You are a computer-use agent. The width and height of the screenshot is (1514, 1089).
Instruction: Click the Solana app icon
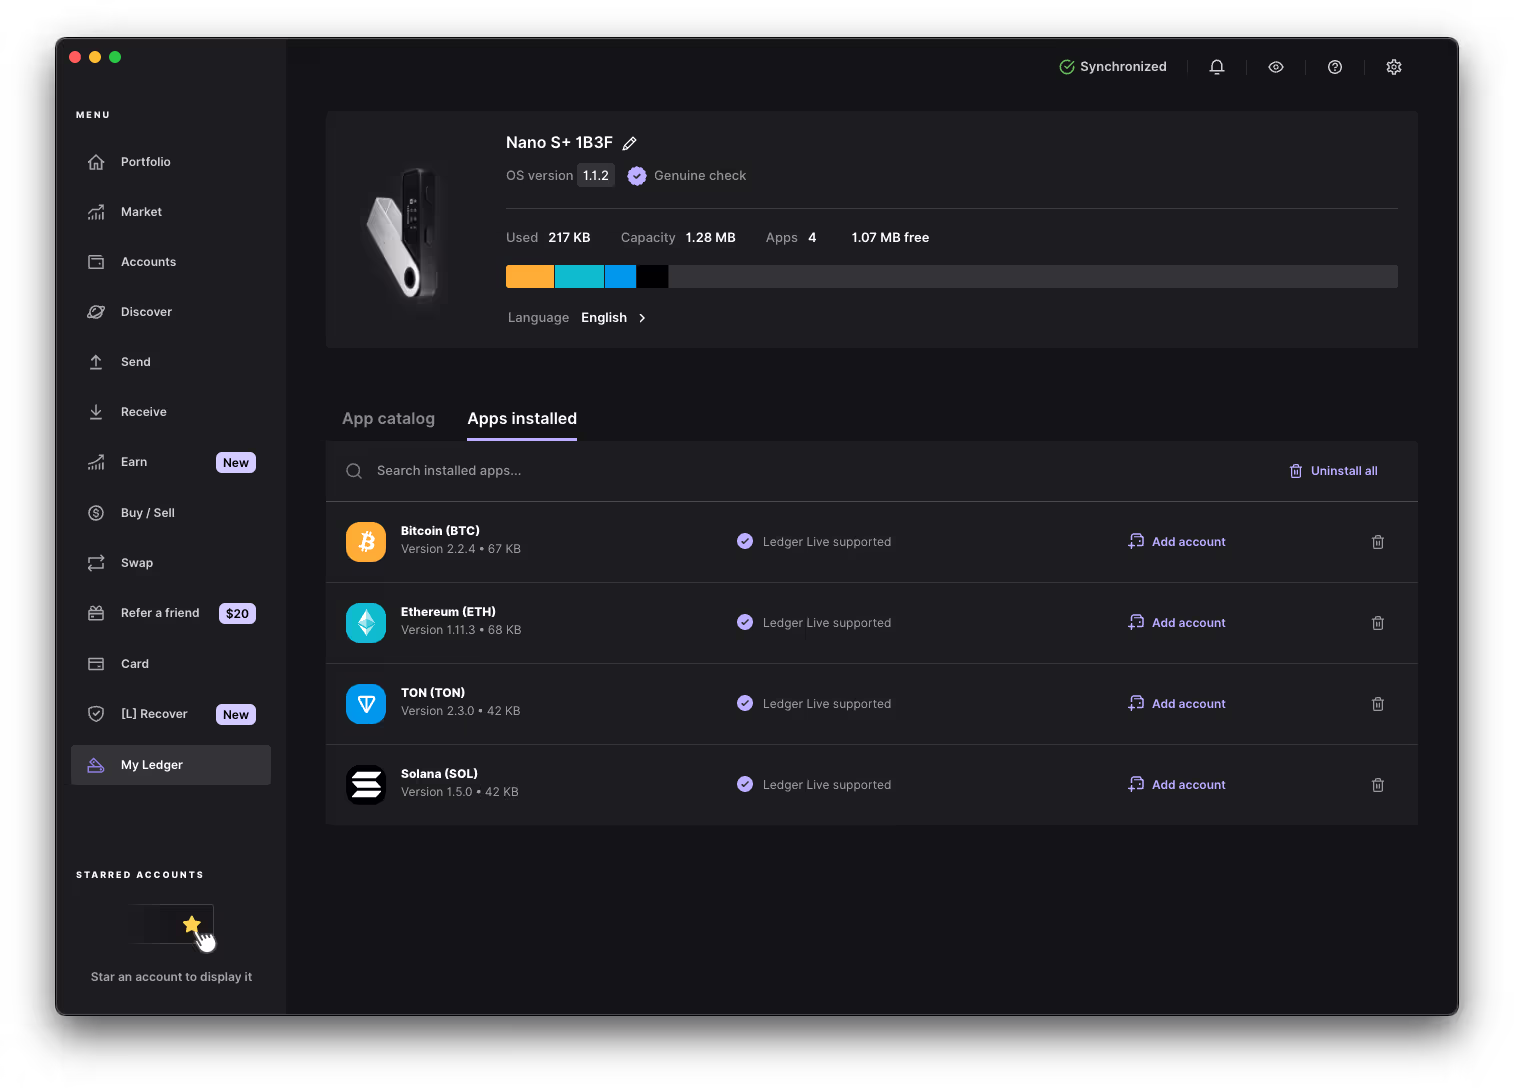pos(366,785)
